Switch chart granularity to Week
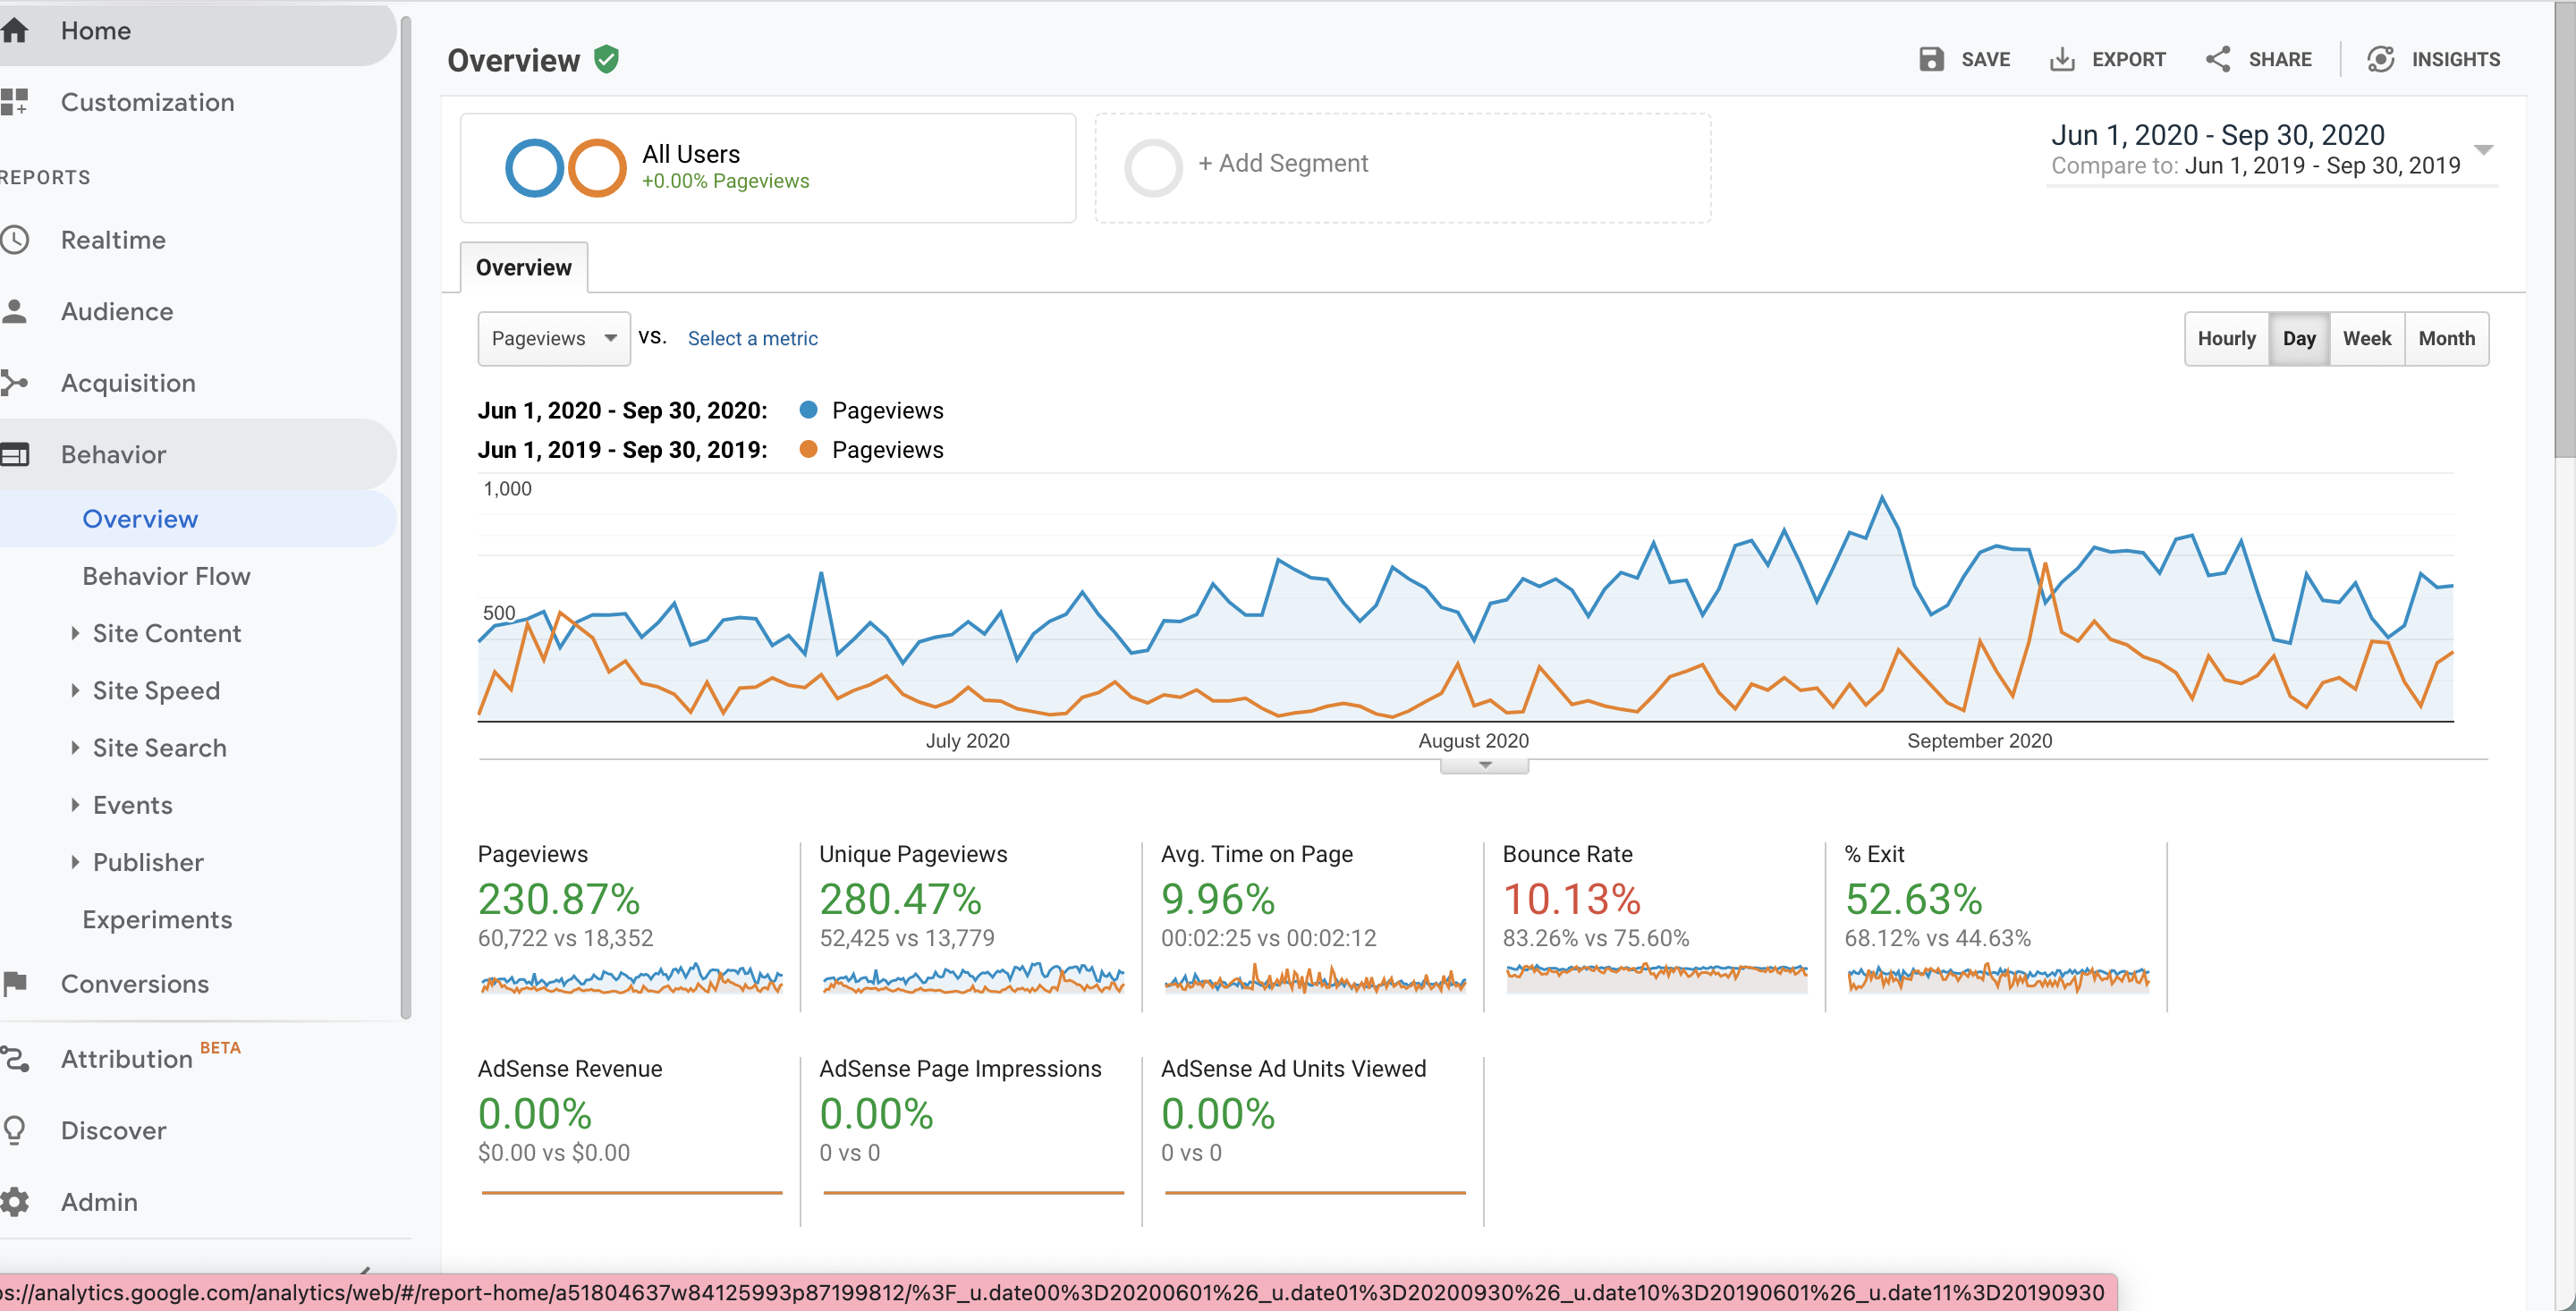Screen dimensions: 2576x1311 2366,339
